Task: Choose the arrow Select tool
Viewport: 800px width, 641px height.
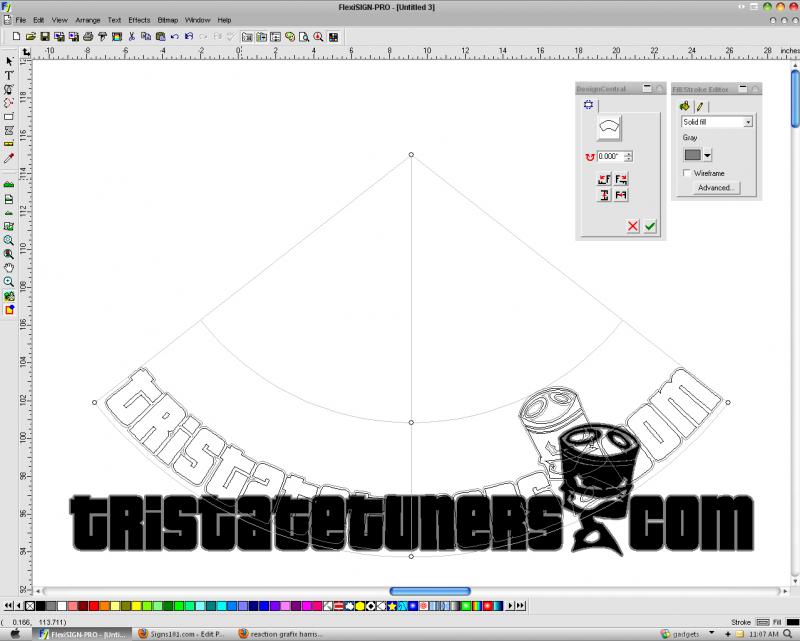Action: pos(9,61)
